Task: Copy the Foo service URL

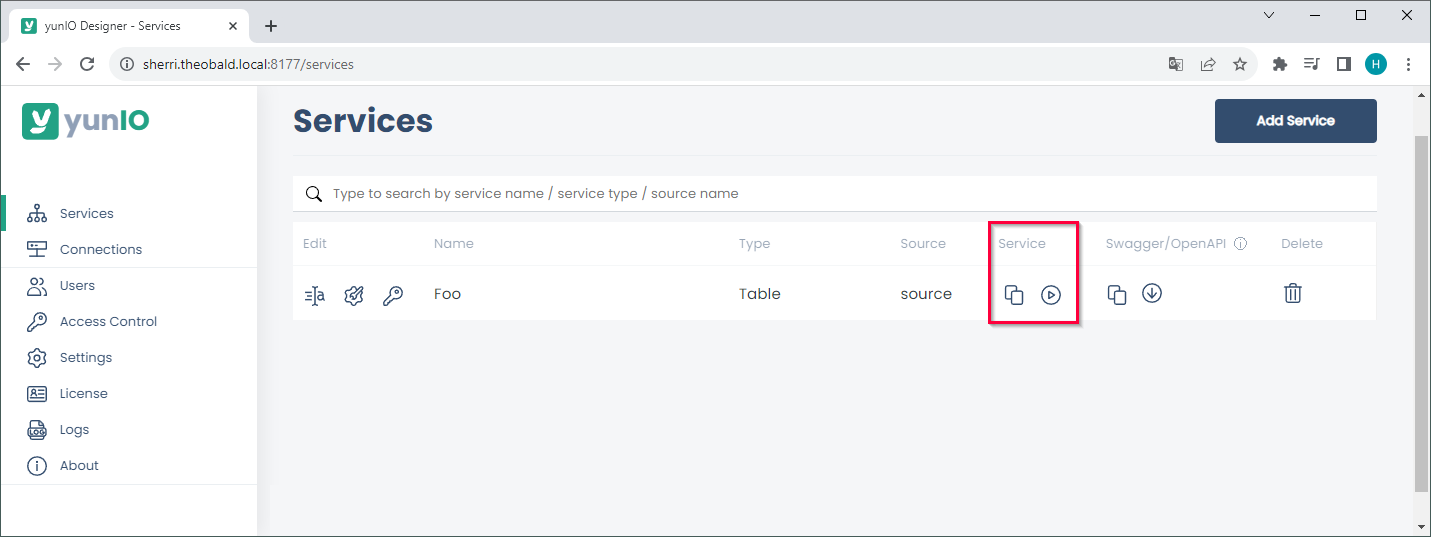Action: click(x=1013, y=295)
